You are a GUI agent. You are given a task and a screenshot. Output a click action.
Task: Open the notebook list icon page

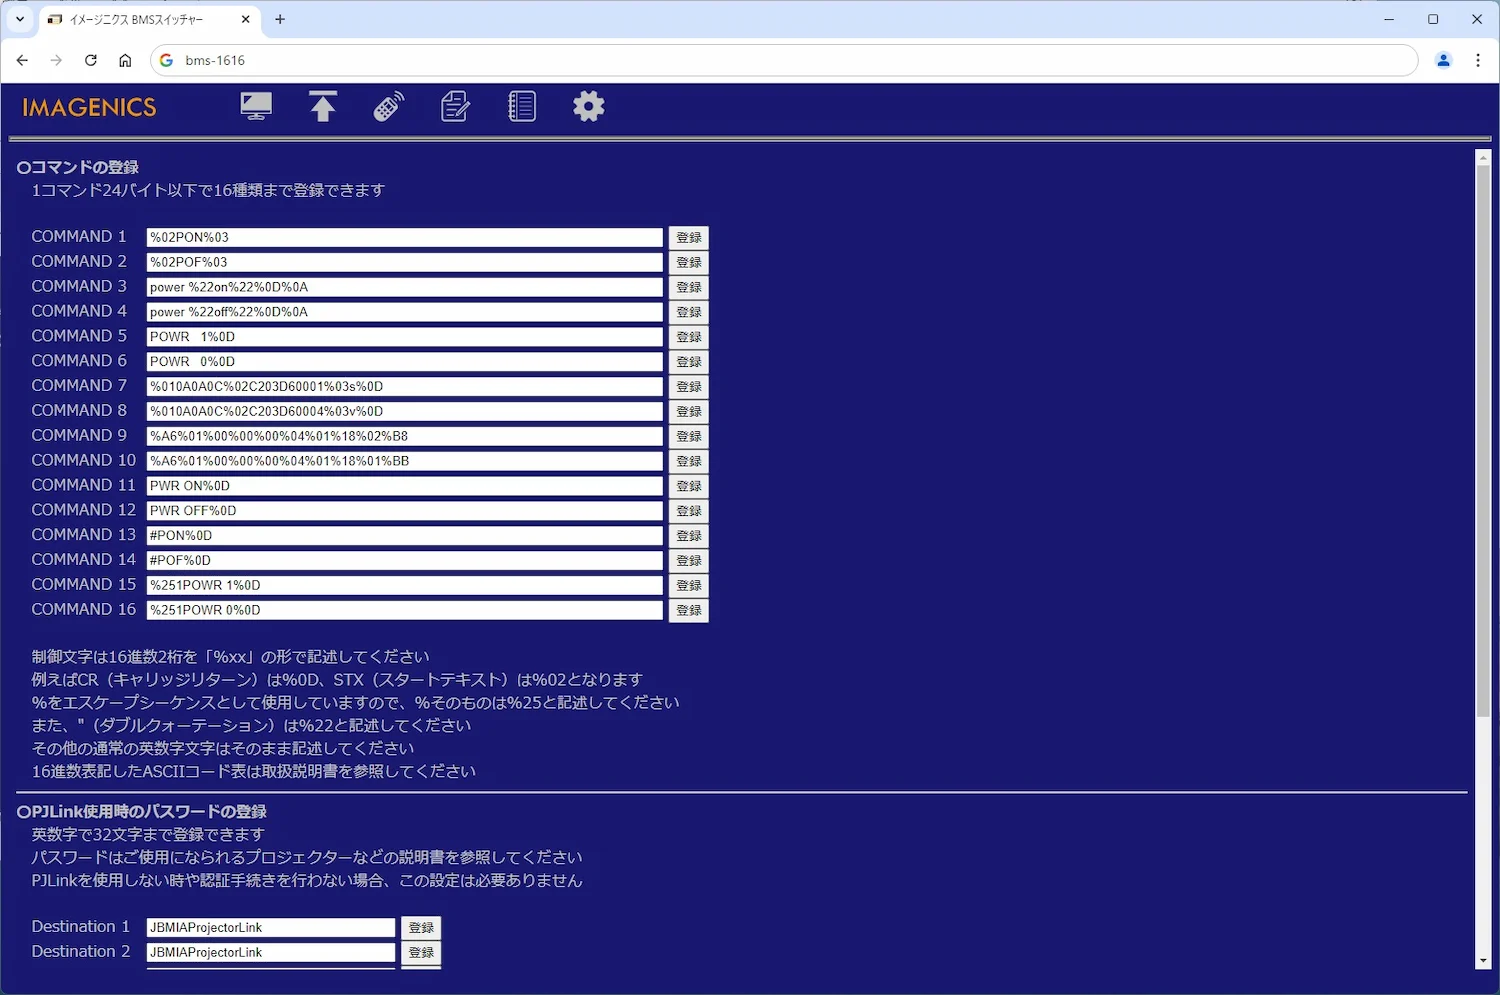click(x=522, y=106)
